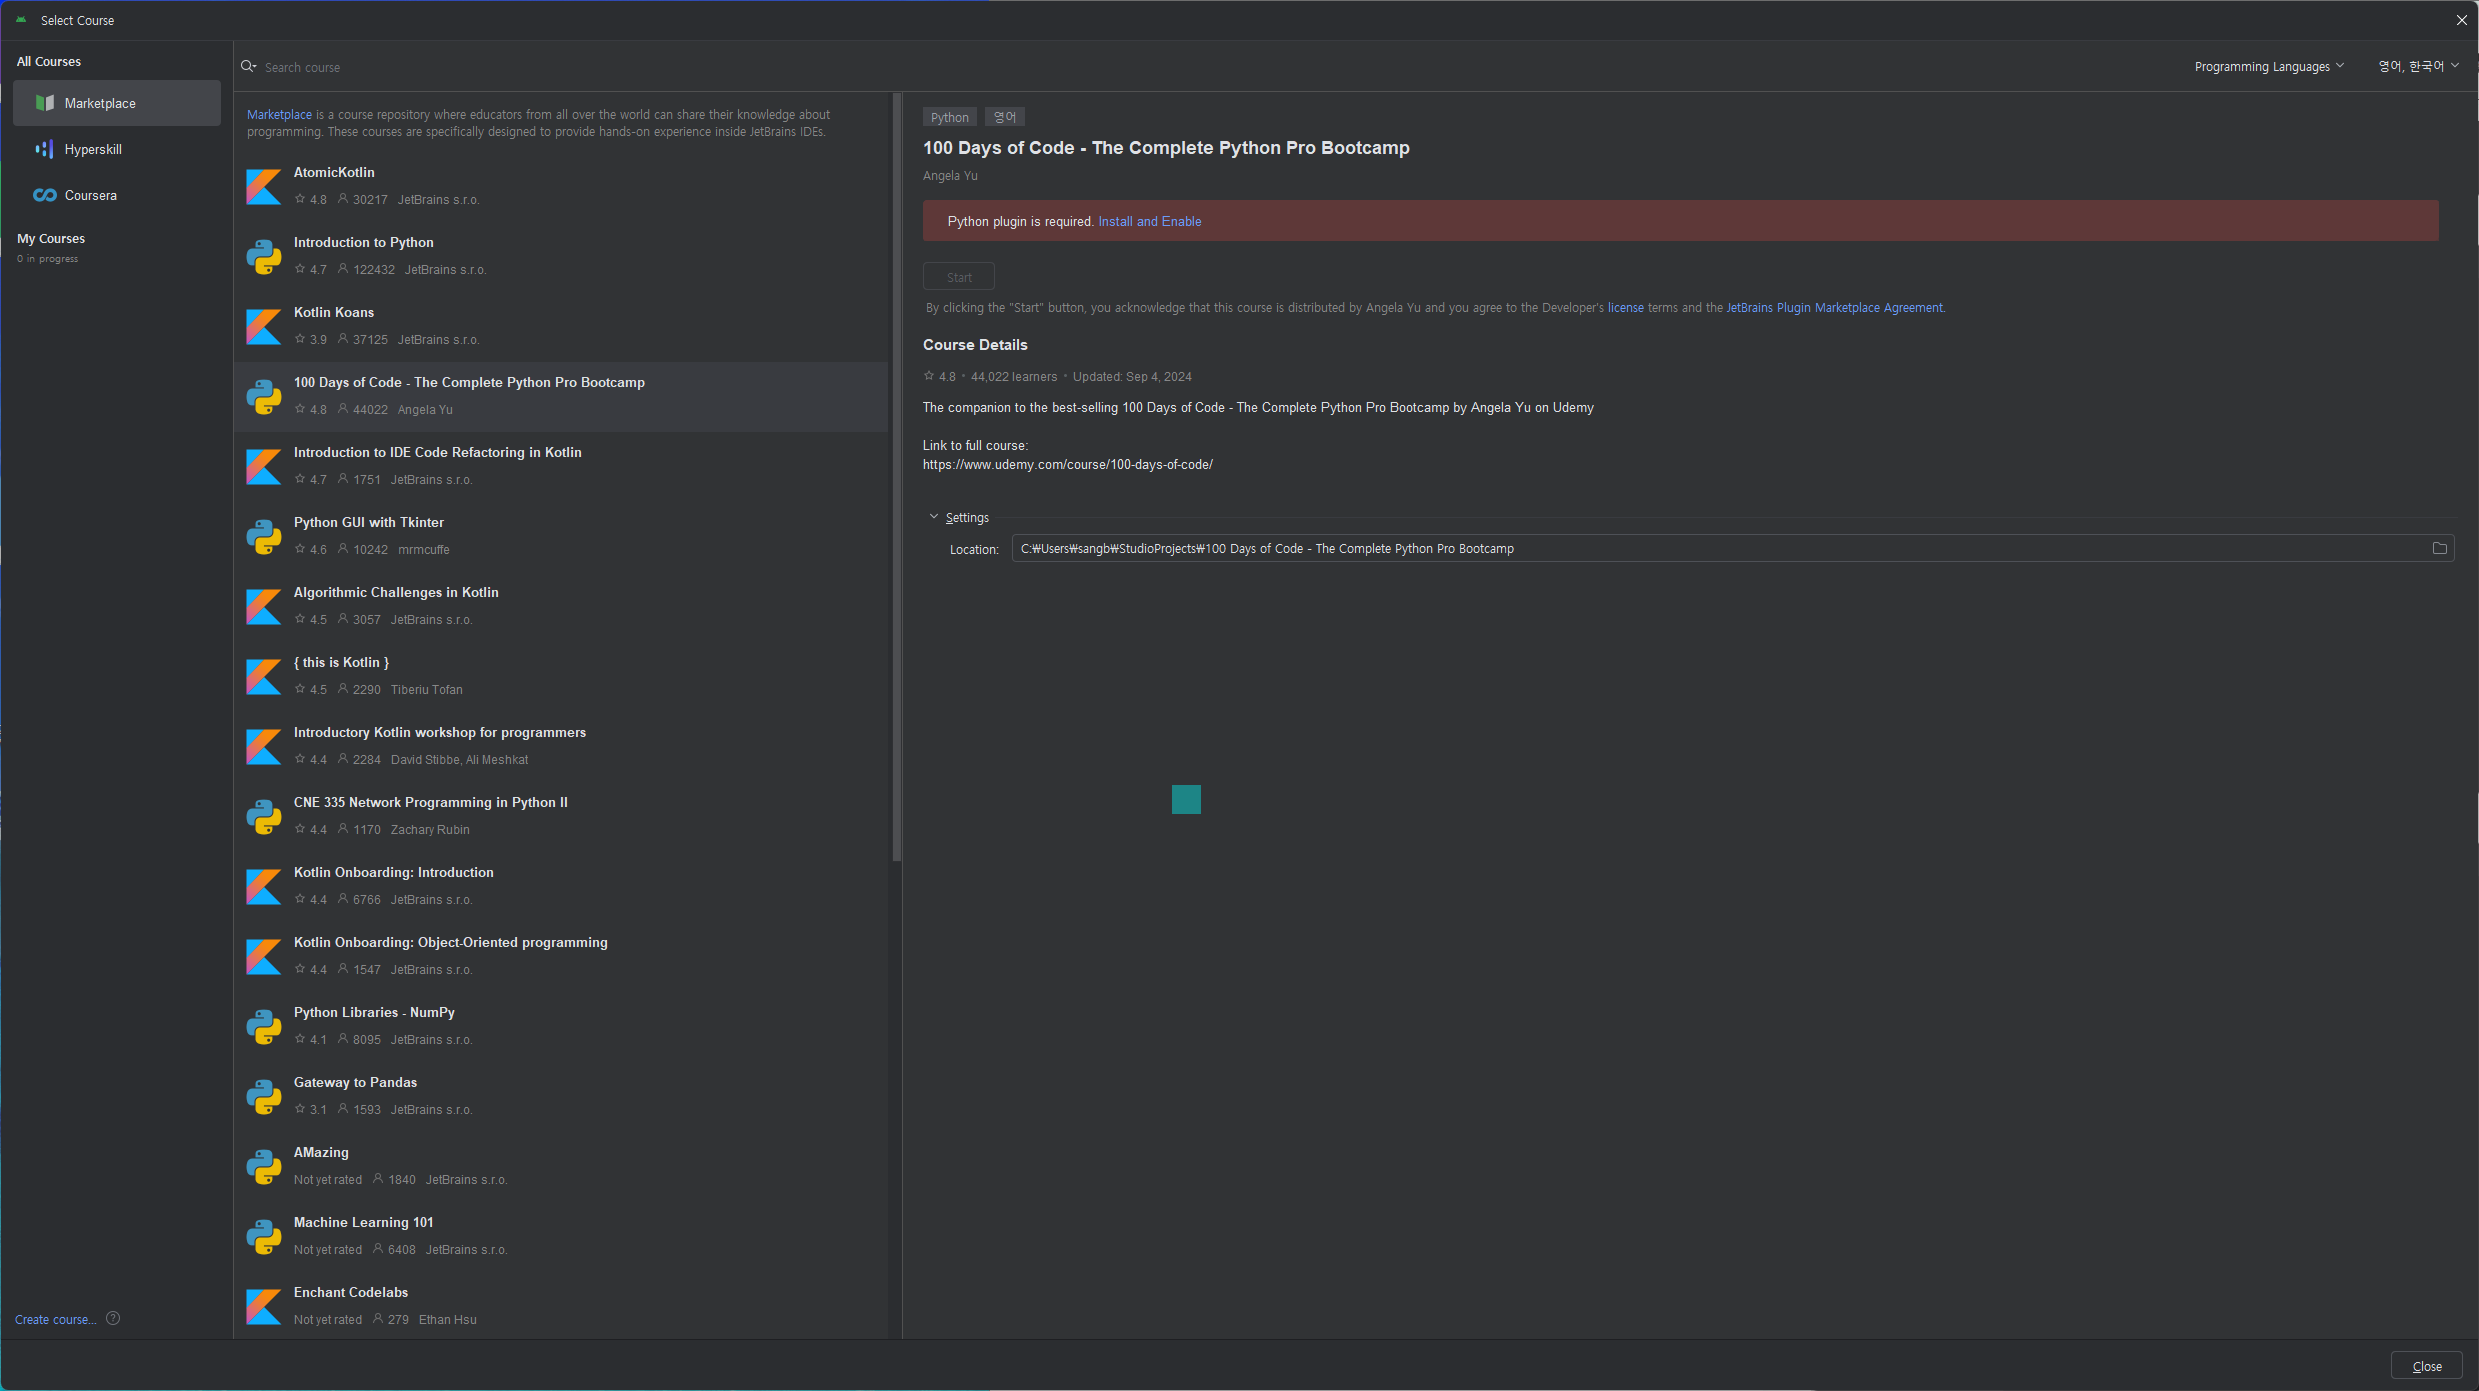This screenshot has height=1391, width=2479.
Task: Click the help question mark icon
Action: (x=113, y=1318)
